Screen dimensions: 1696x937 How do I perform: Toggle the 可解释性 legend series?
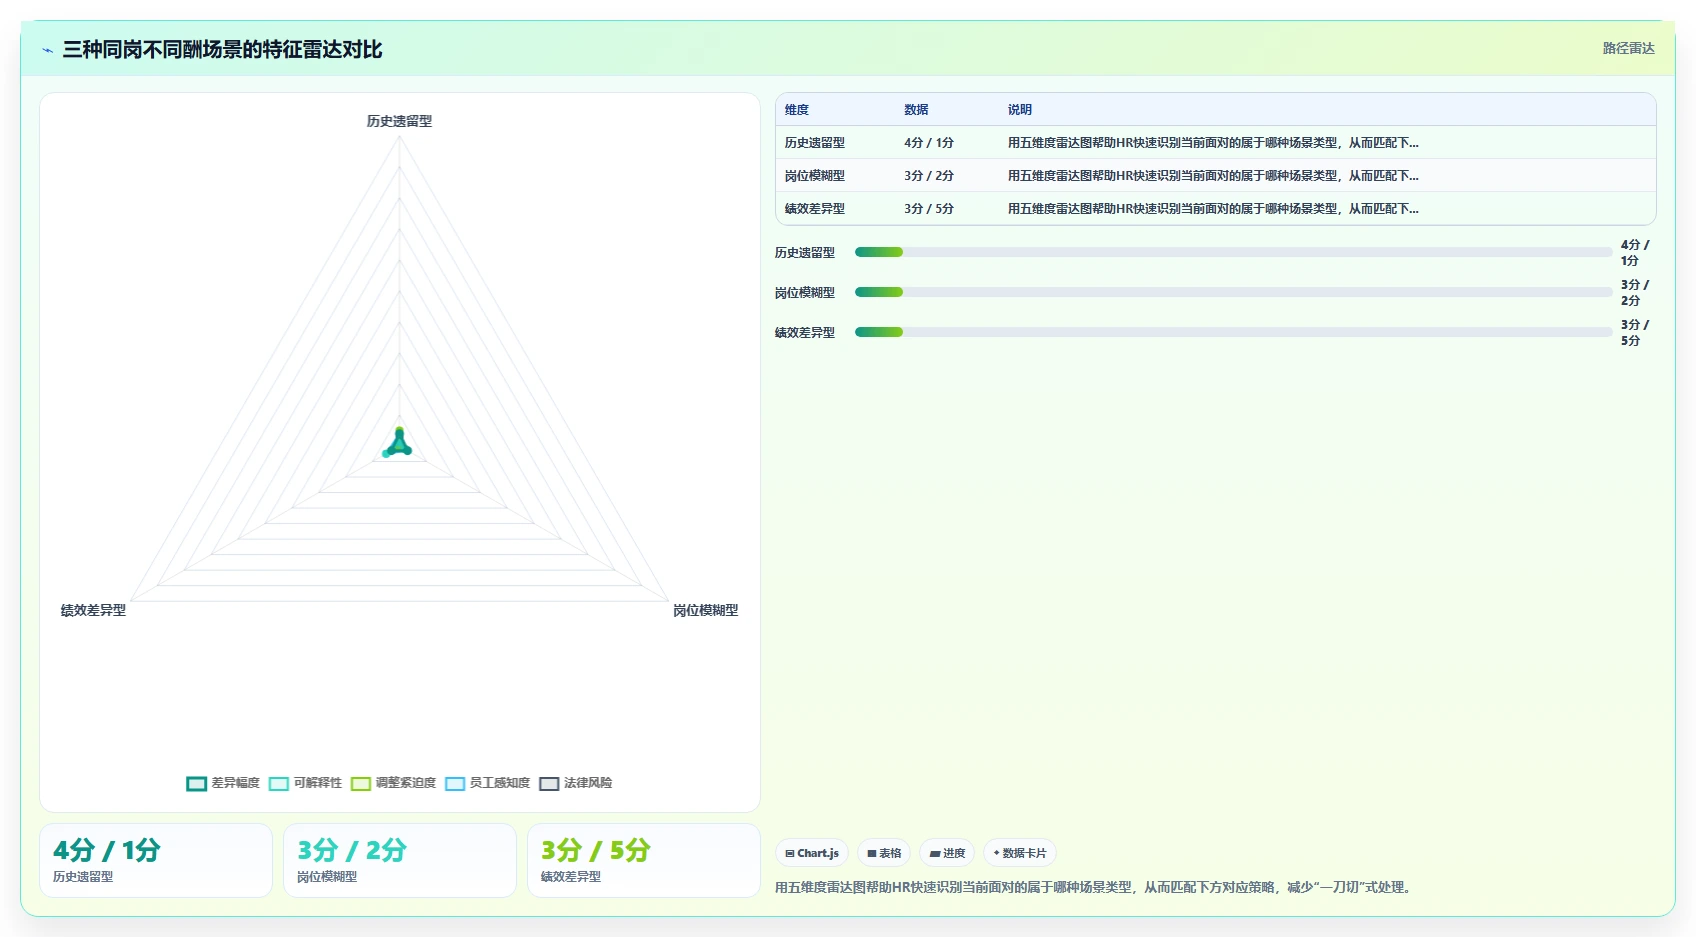click(x=305, y=783)
